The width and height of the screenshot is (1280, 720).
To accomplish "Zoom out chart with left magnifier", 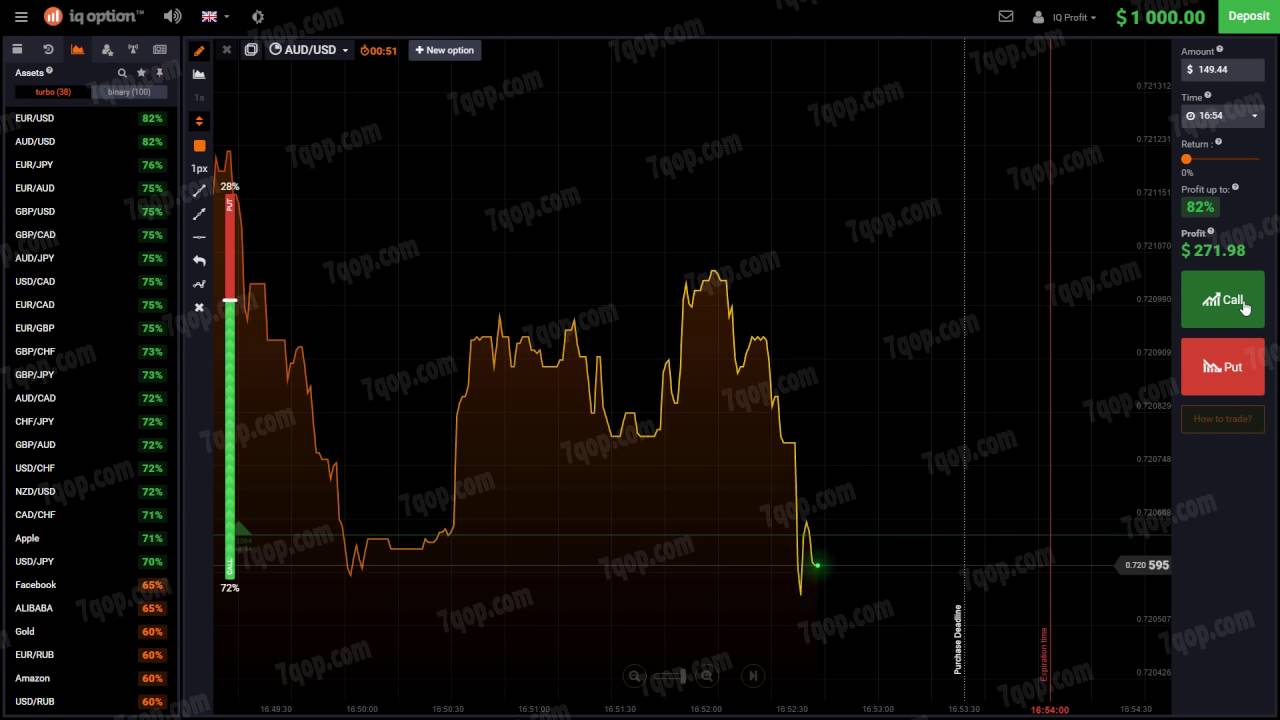I will [x=634, y=676].
